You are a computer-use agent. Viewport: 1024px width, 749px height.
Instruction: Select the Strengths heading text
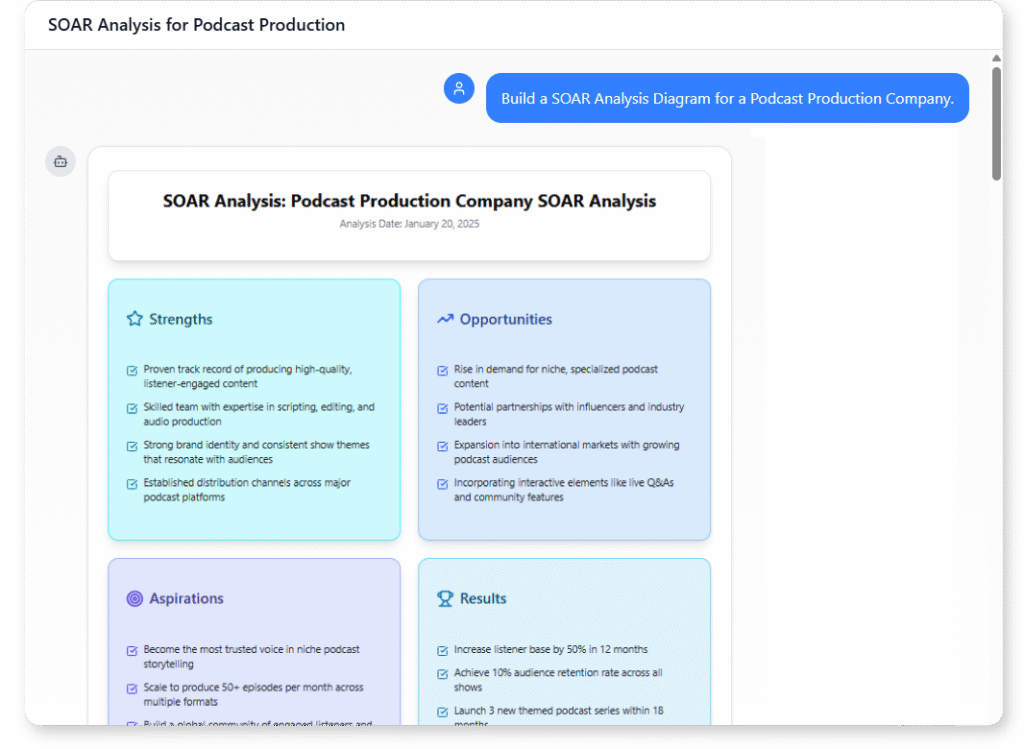181,319
